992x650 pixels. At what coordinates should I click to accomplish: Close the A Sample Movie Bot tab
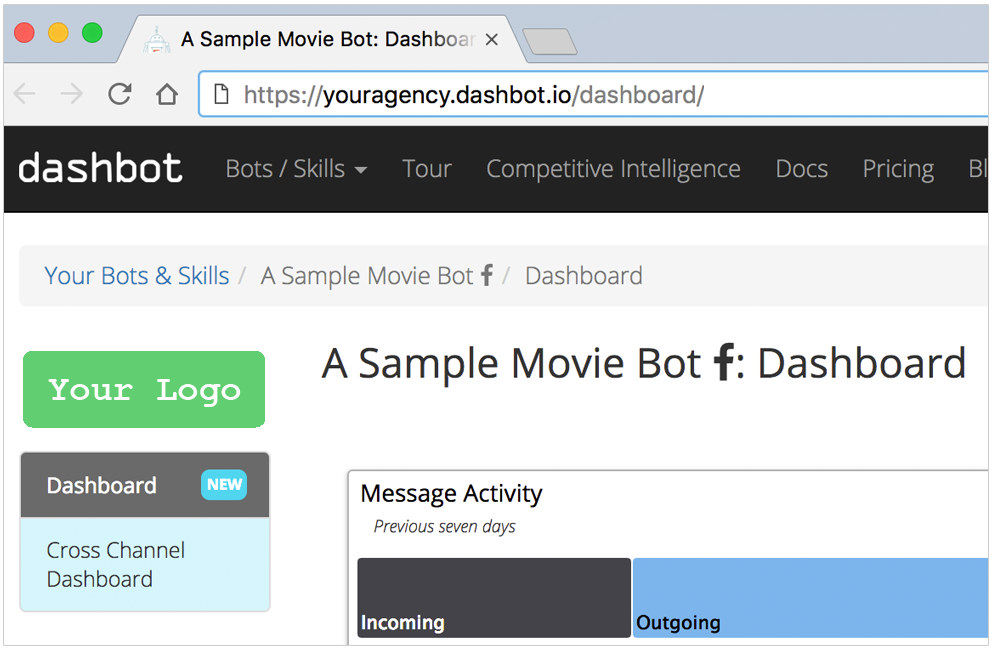point(492,40)
